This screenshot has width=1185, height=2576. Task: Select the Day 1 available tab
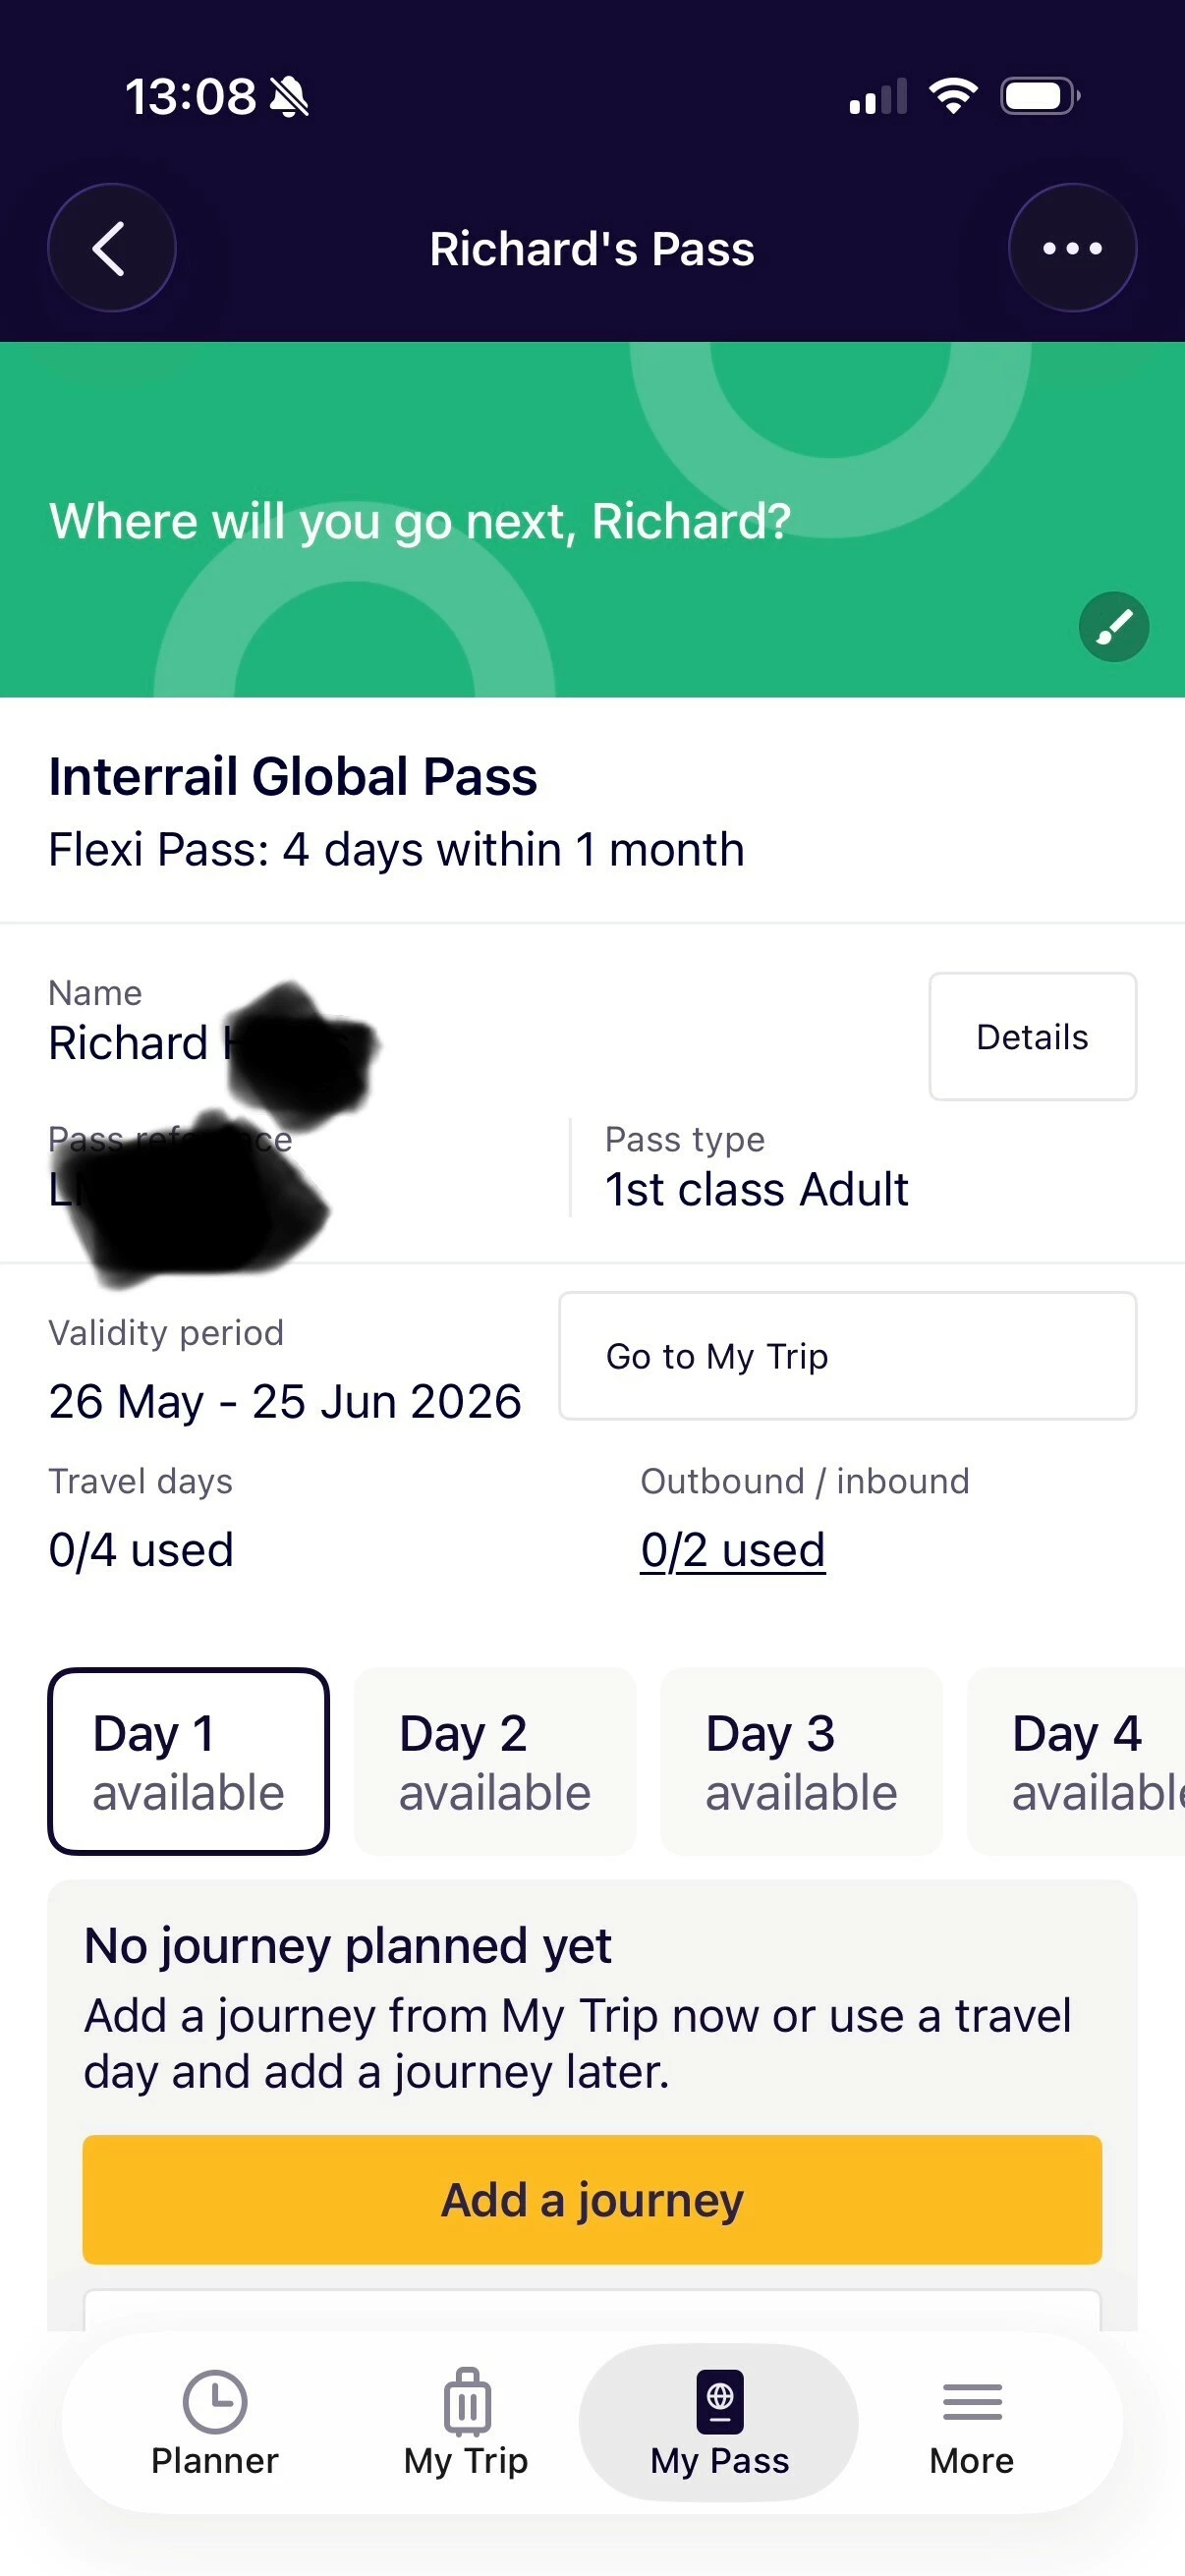click(x=188, y=1760)
